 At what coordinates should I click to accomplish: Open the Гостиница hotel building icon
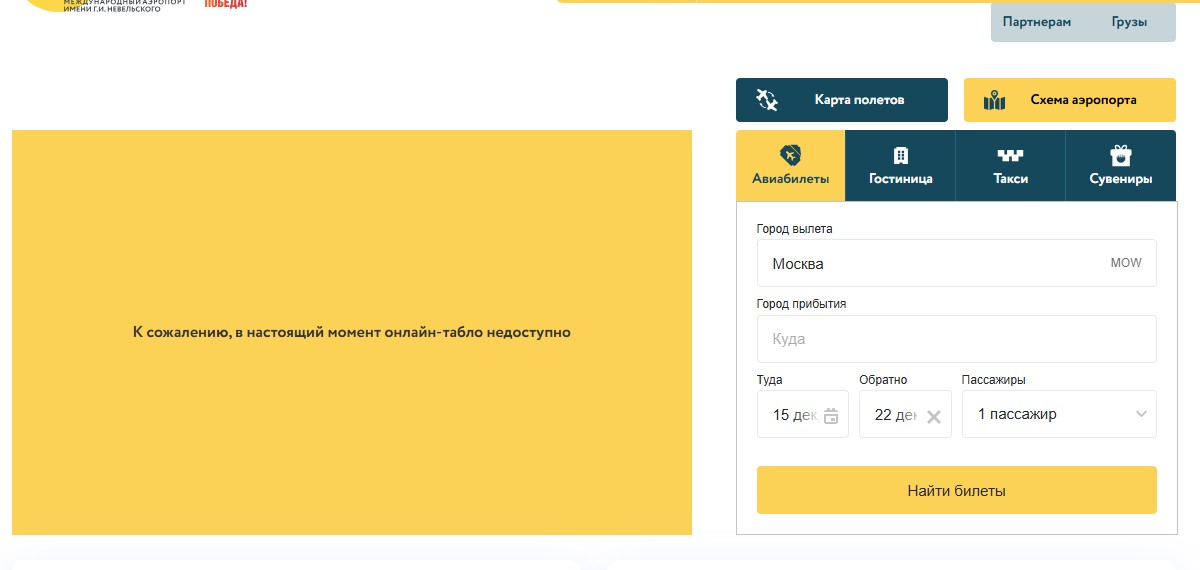[900, 155]
